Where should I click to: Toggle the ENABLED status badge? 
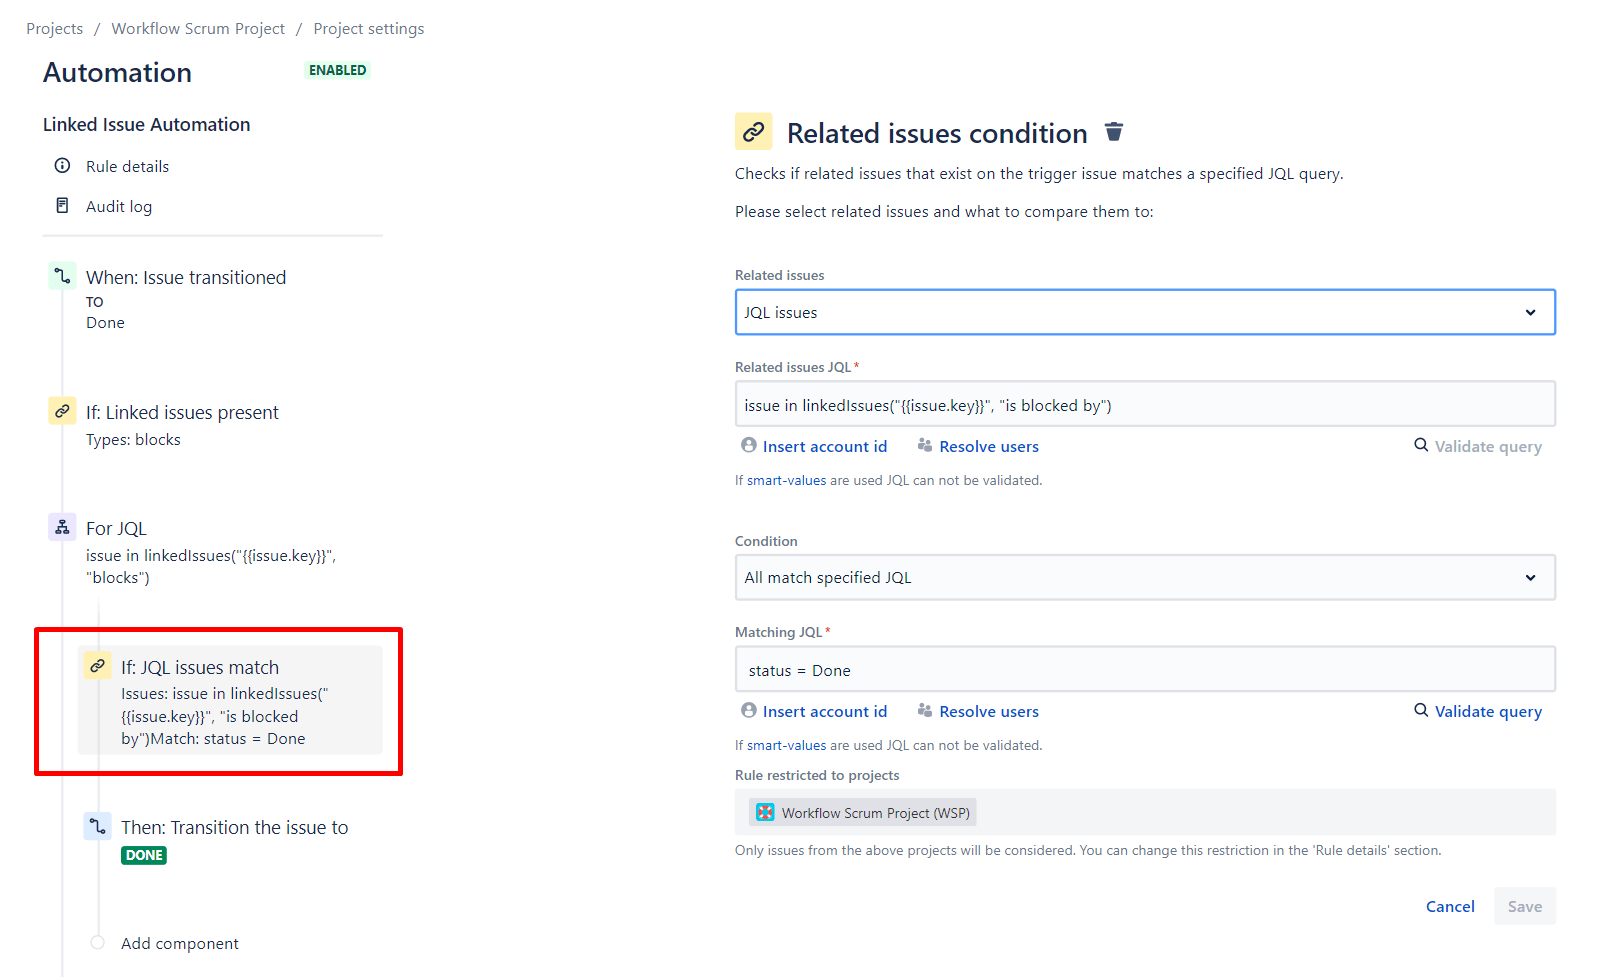click(337, 69)
